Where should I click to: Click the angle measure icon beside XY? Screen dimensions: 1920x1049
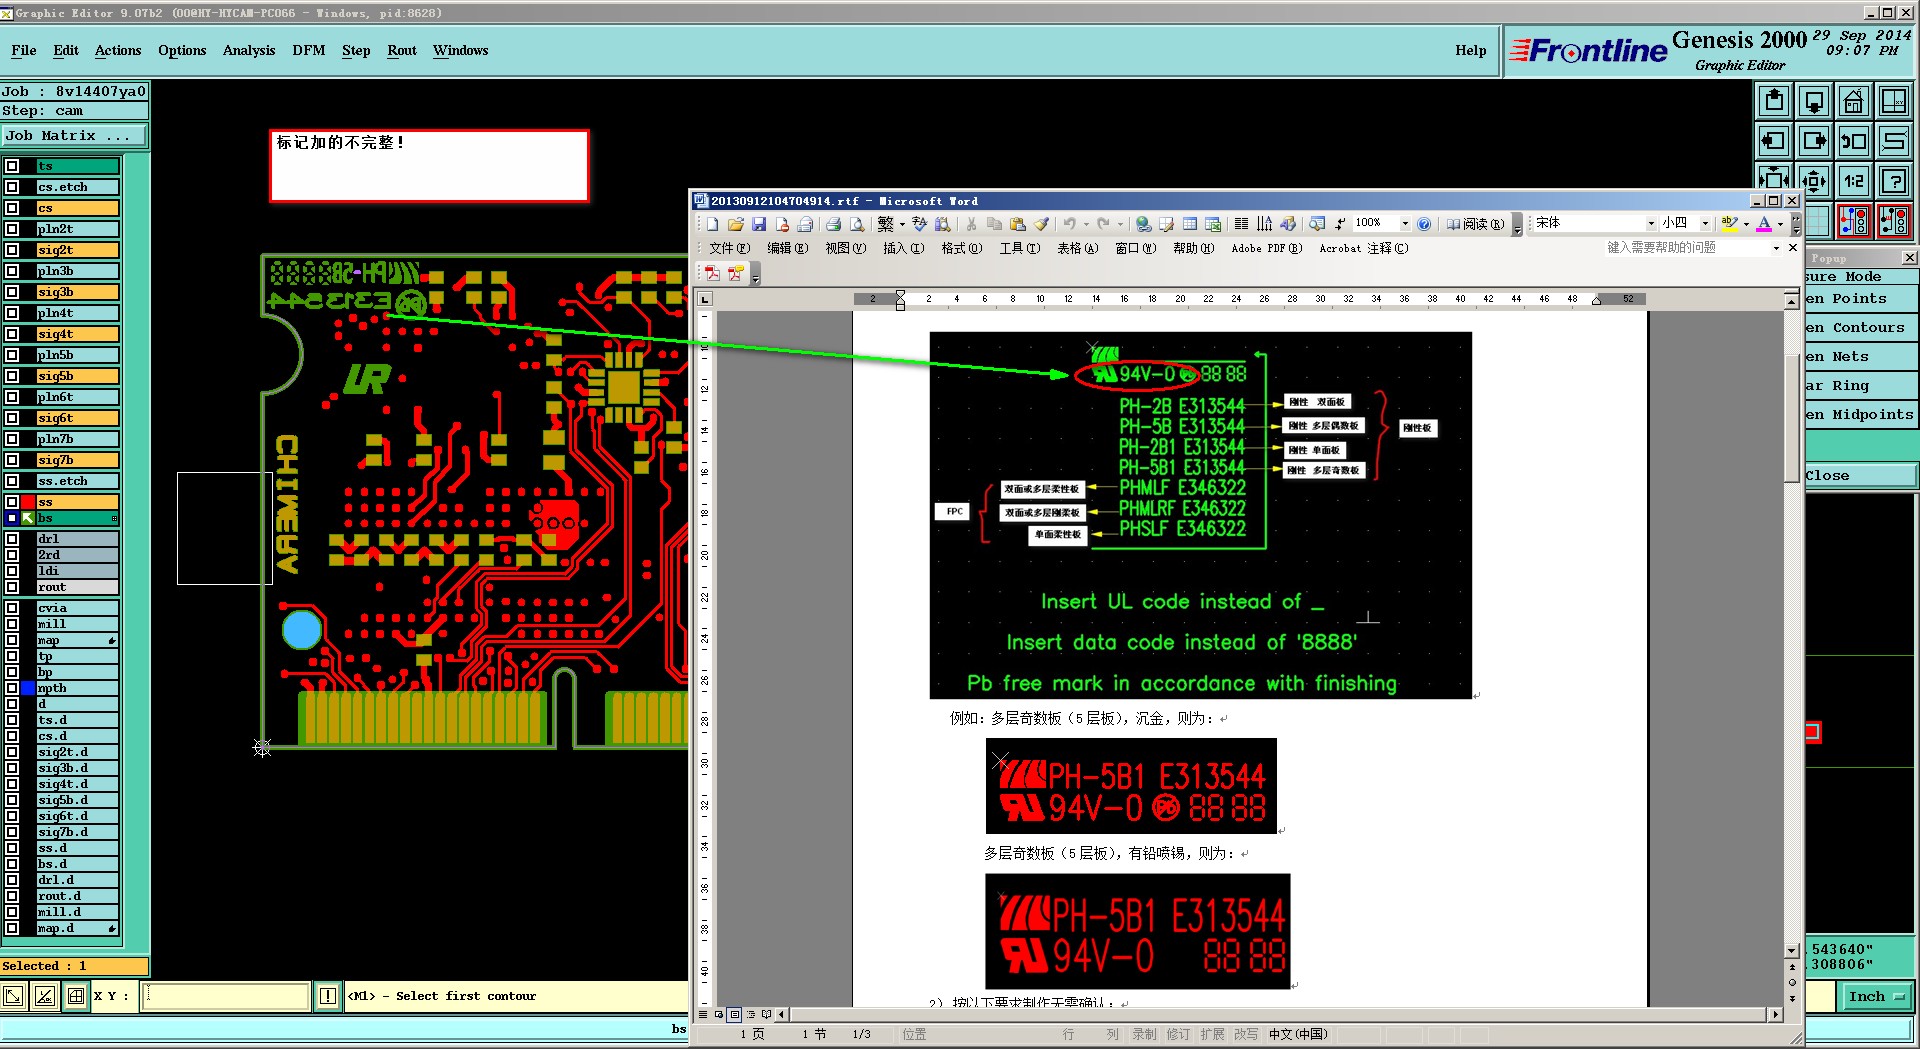(x=45, y=996)
